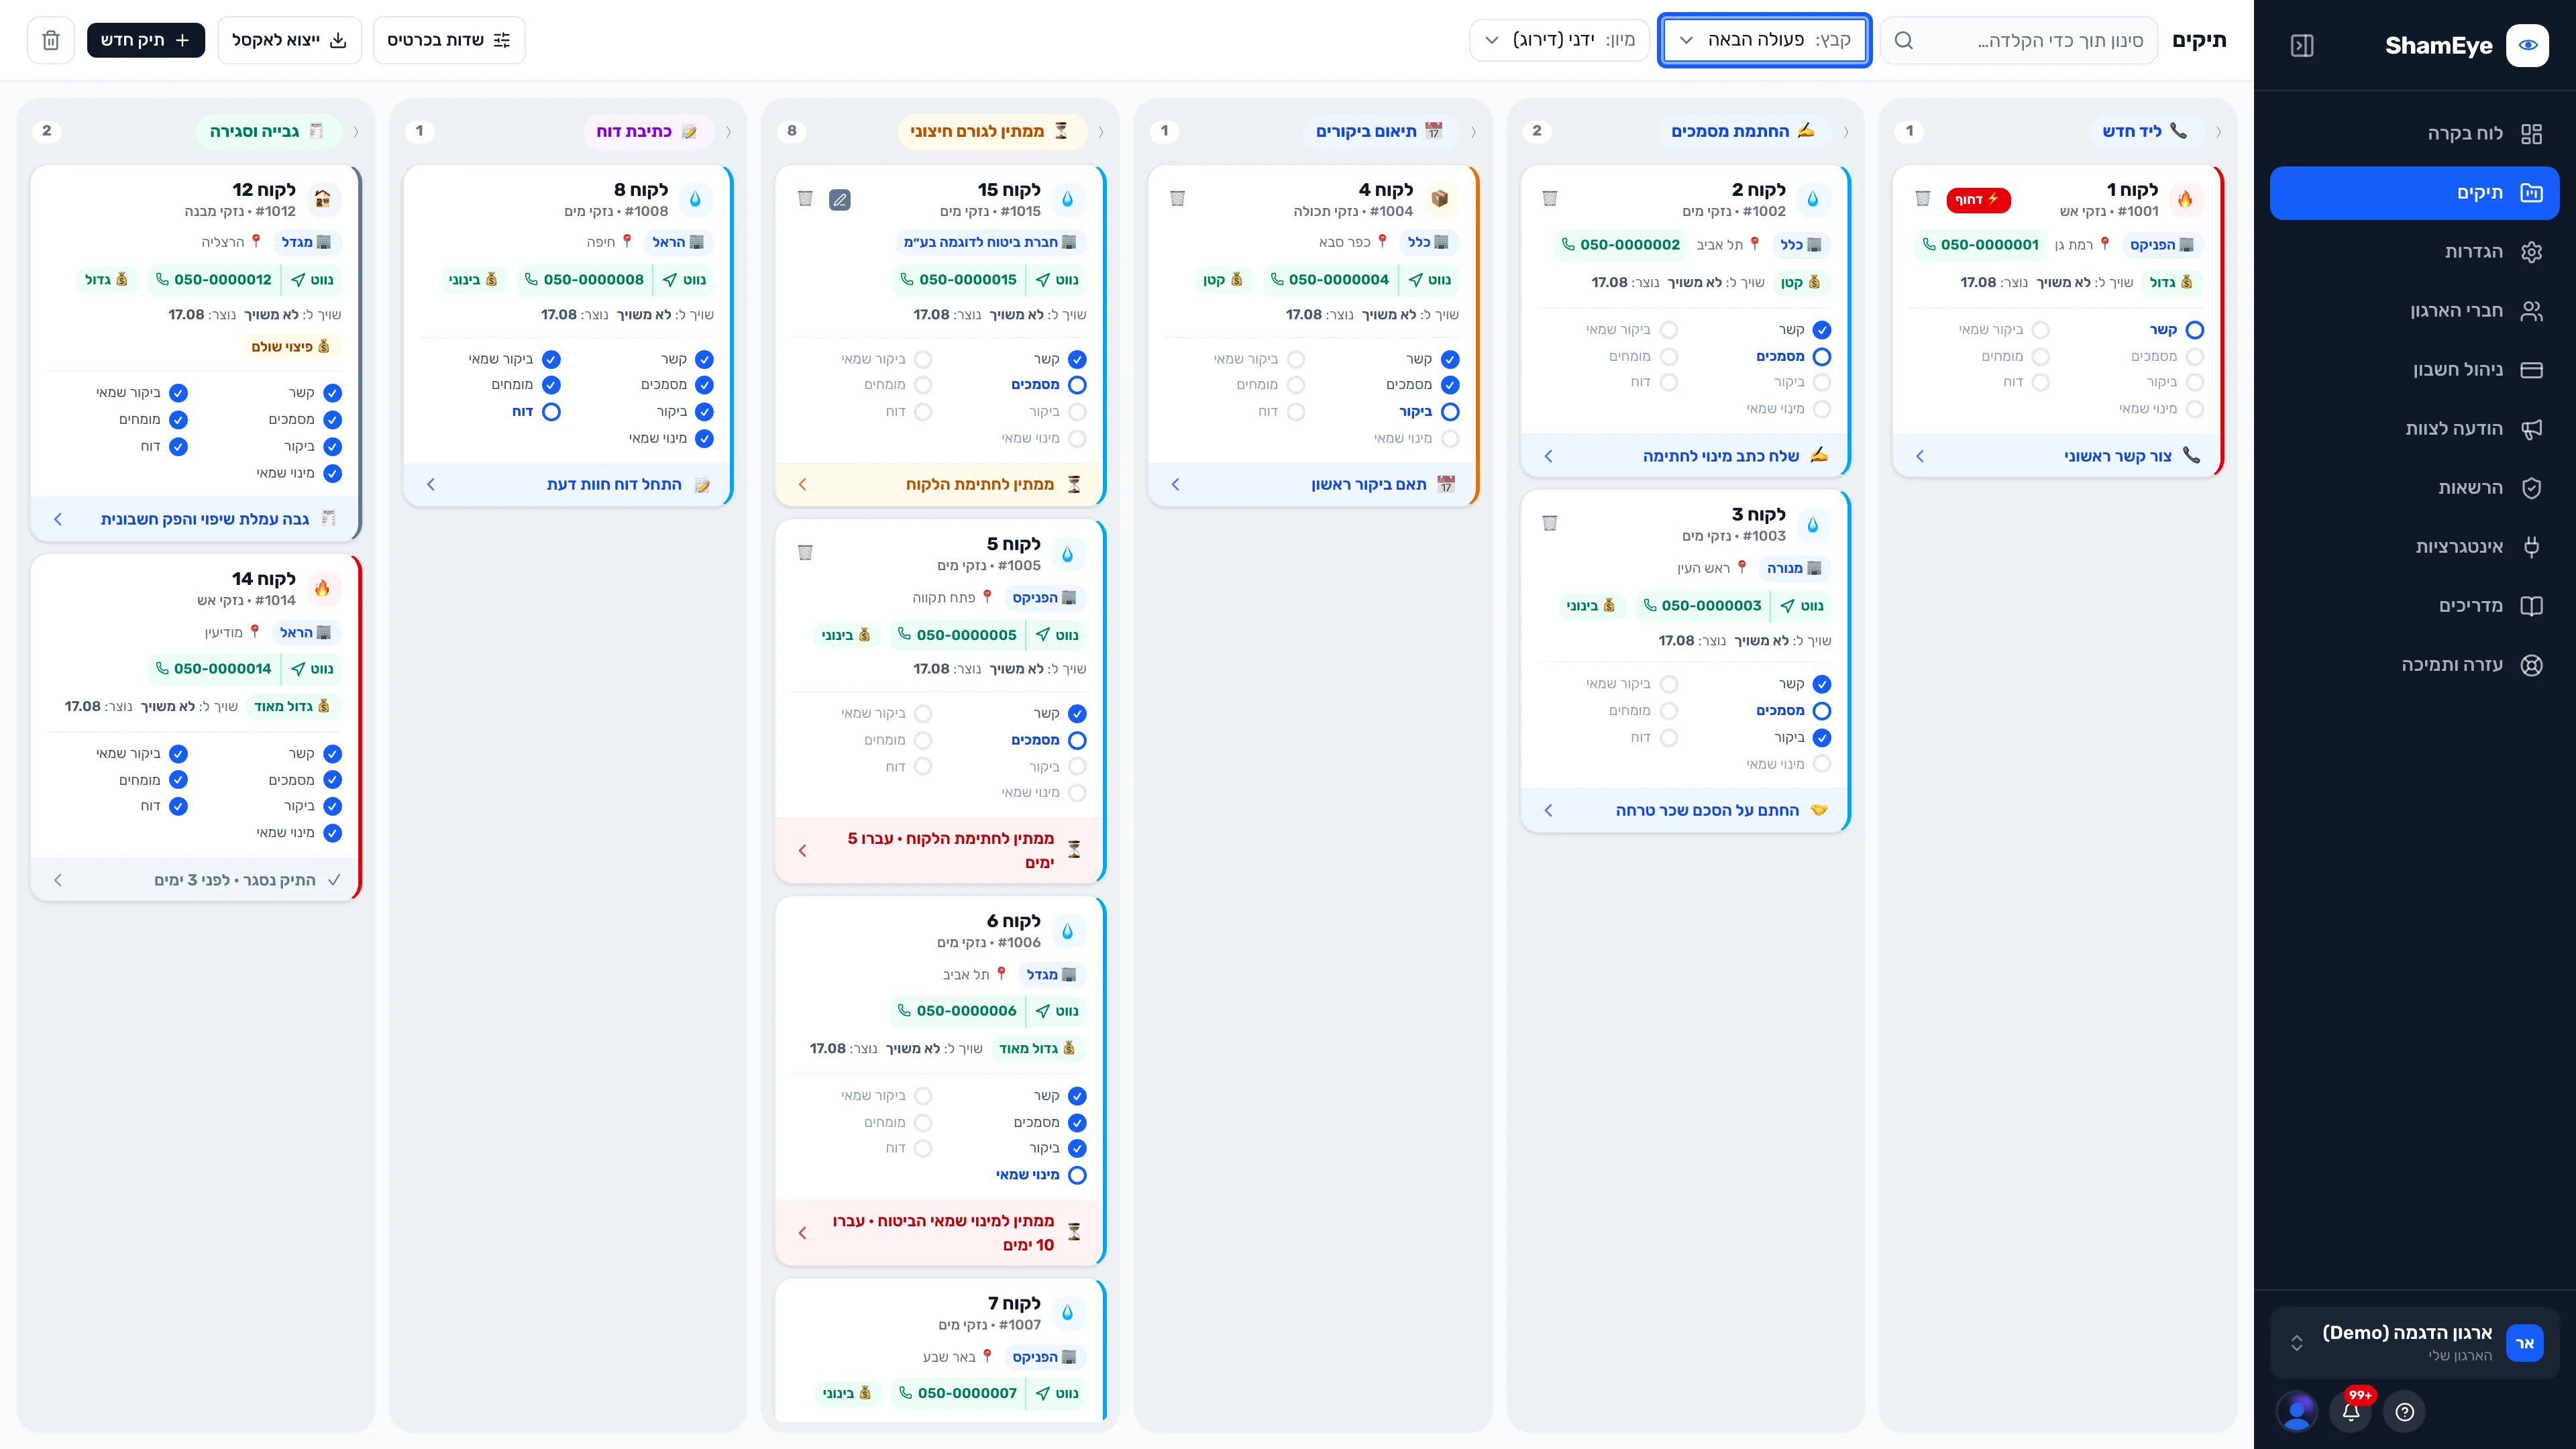Open הגדרות in sidebar
This screenshot has height=1449, width=2576.
point(2414,252)
